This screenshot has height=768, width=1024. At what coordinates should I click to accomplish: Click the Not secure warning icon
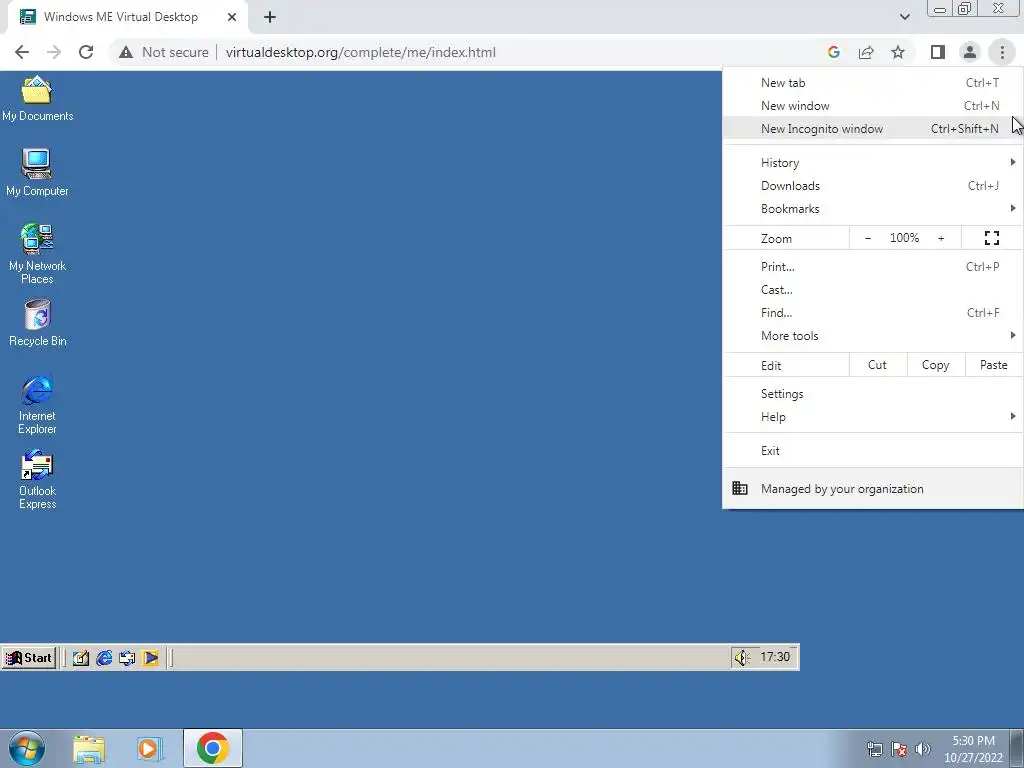pyautogui.click(x=126, y=52)
